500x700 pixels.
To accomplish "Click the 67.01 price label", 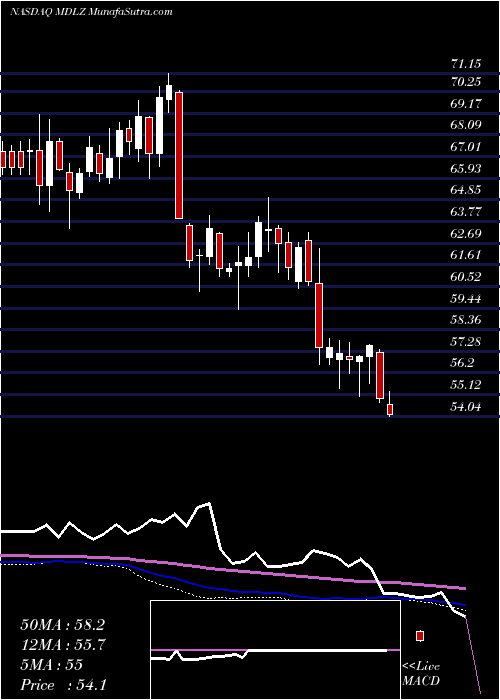I will [x=467, y=147].
